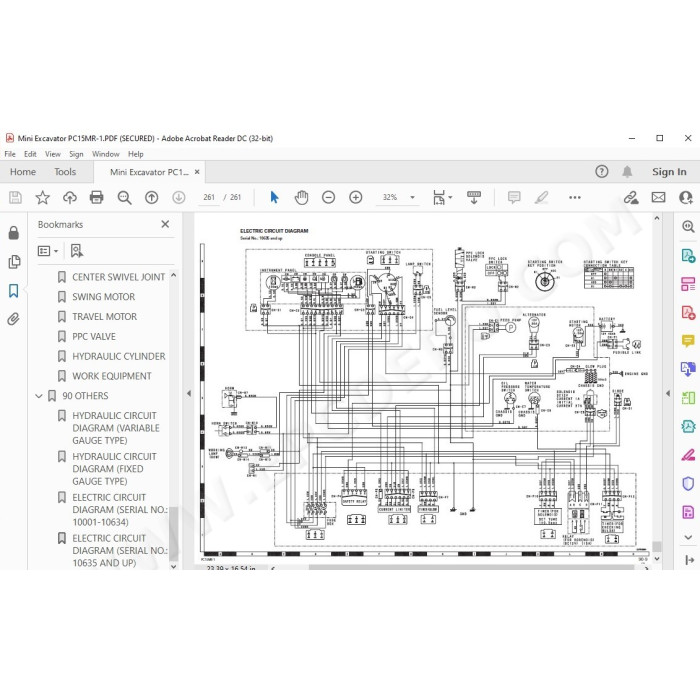This screenshot has height=700, width=700.
Task: Open Fill & Sign tool in right pane
Action: coord(688,455)
